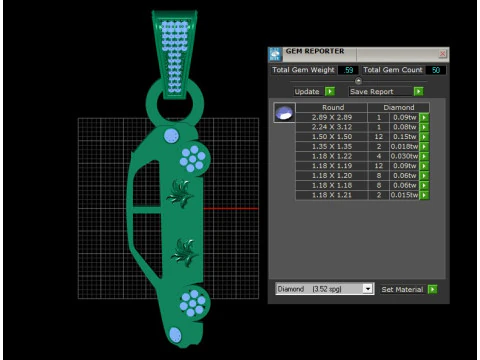Close the Gem Reporter window
Screen dimensions: 480x360
point(442,54)
